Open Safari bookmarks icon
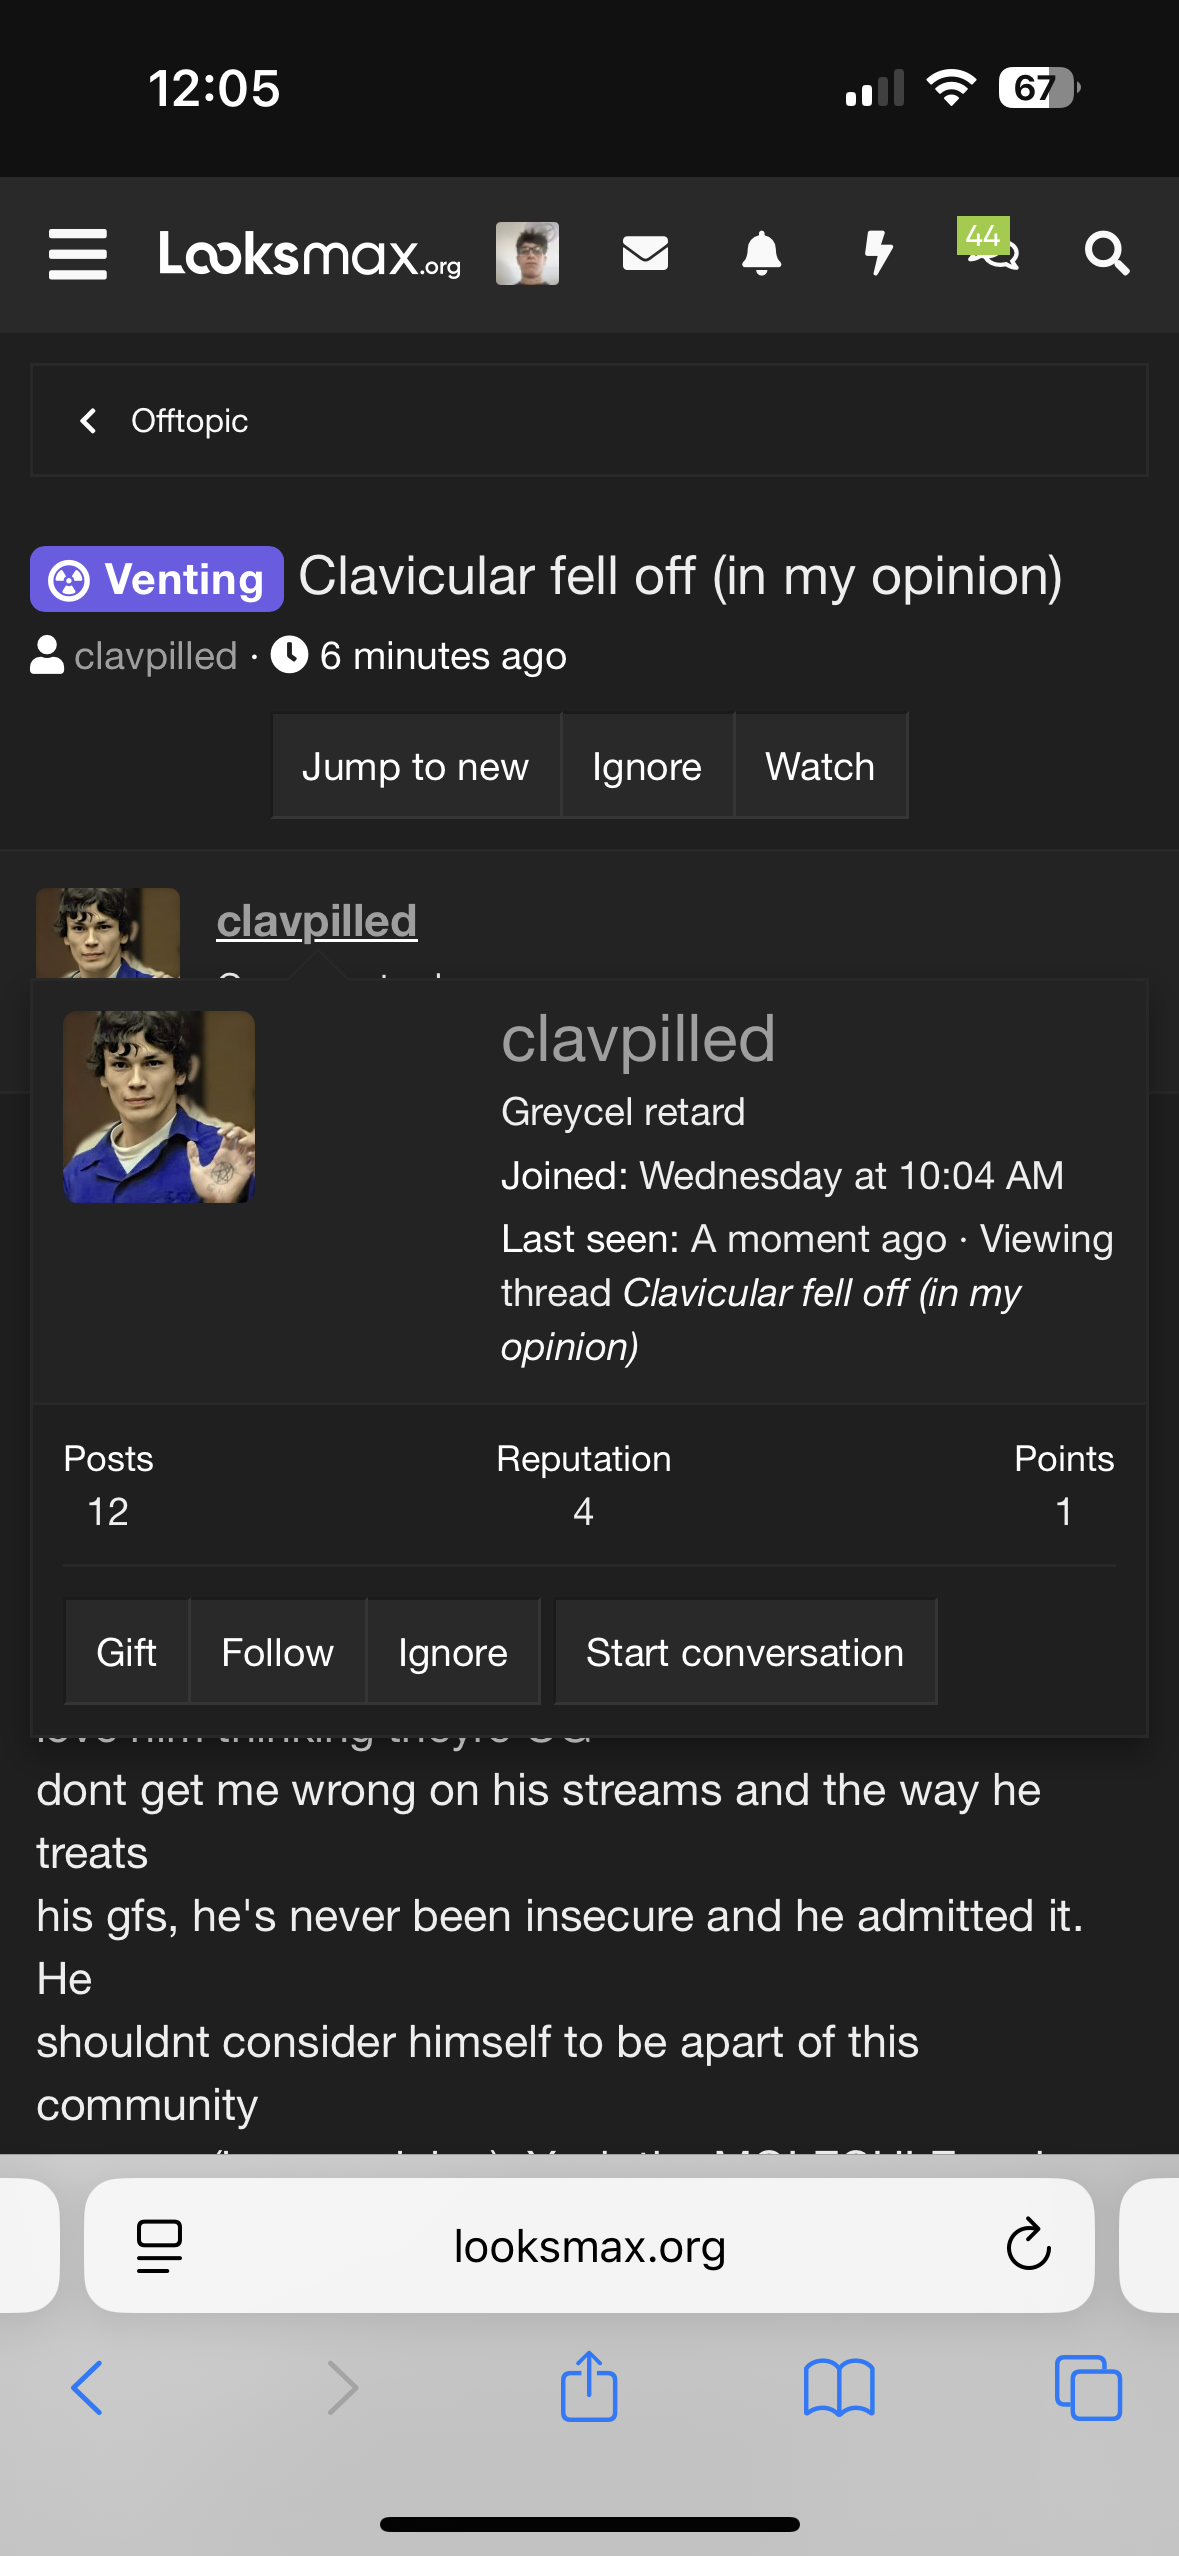1179x2556 pixels. [838, 2387]
